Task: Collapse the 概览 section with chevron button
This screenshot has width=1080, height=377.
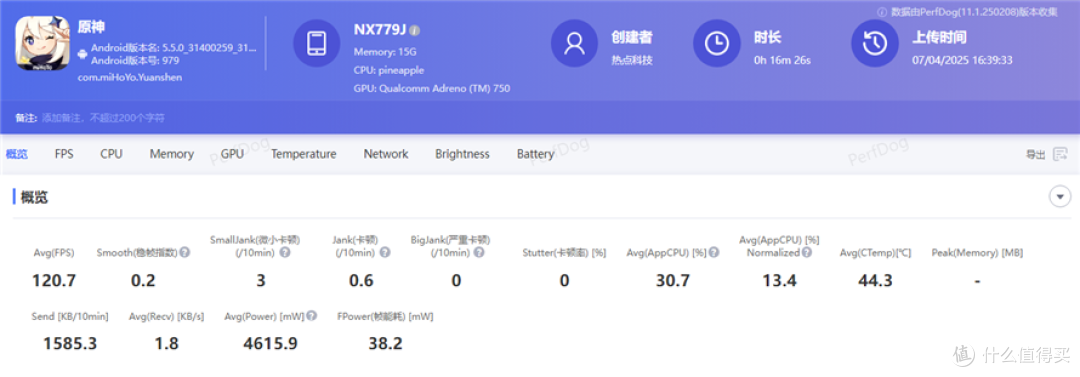Action: click(x=1059, y=197)
